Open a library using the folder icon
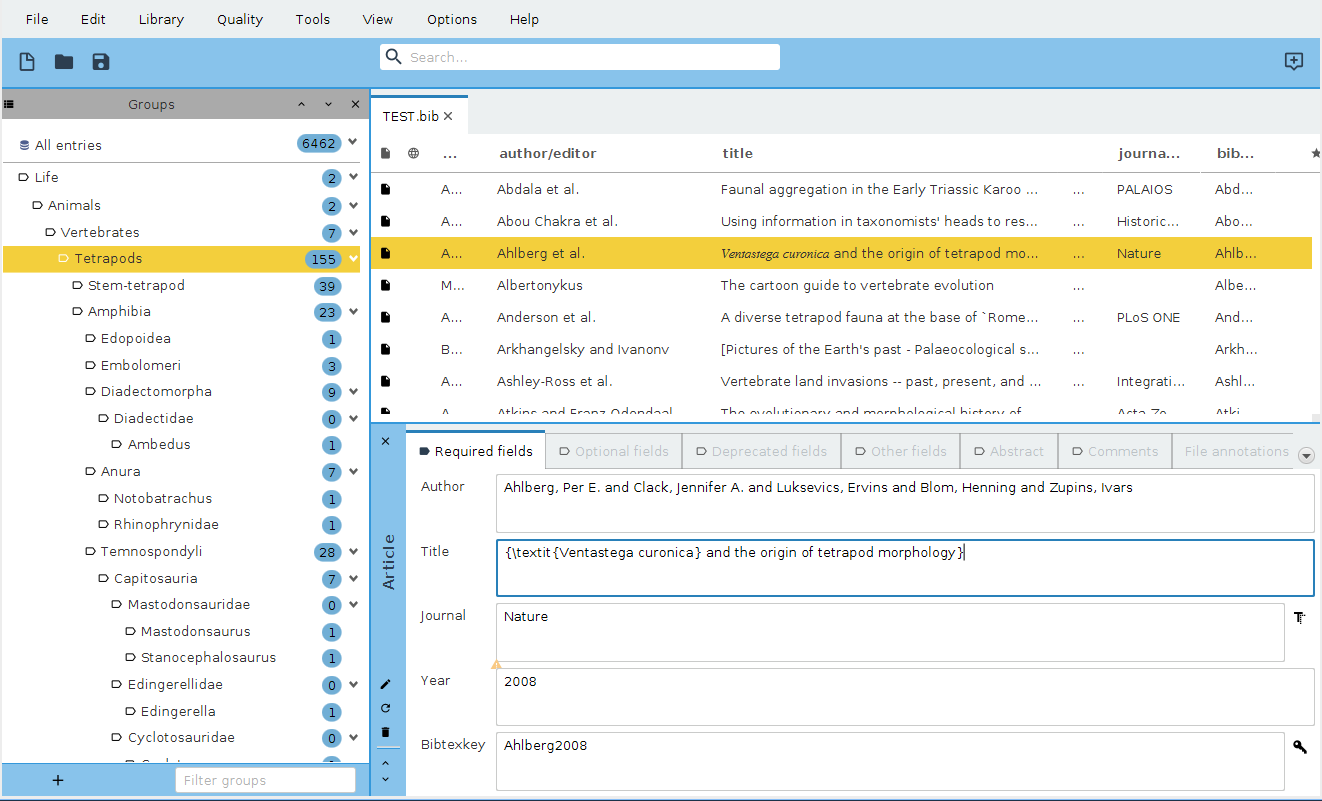The image size is (1322, 801). (64, 62)
